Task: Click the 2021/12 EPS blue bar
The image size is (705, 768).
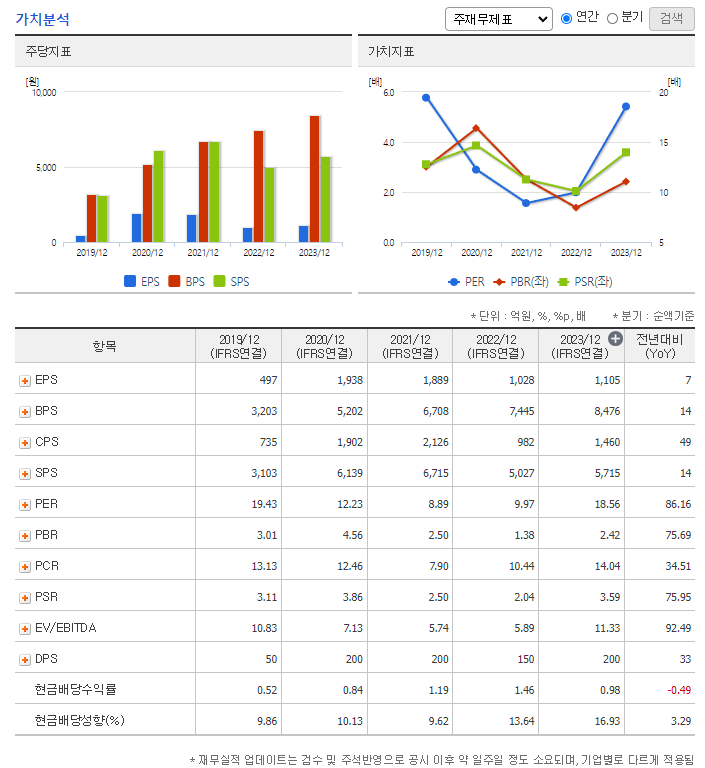Action: click(192, 228)
